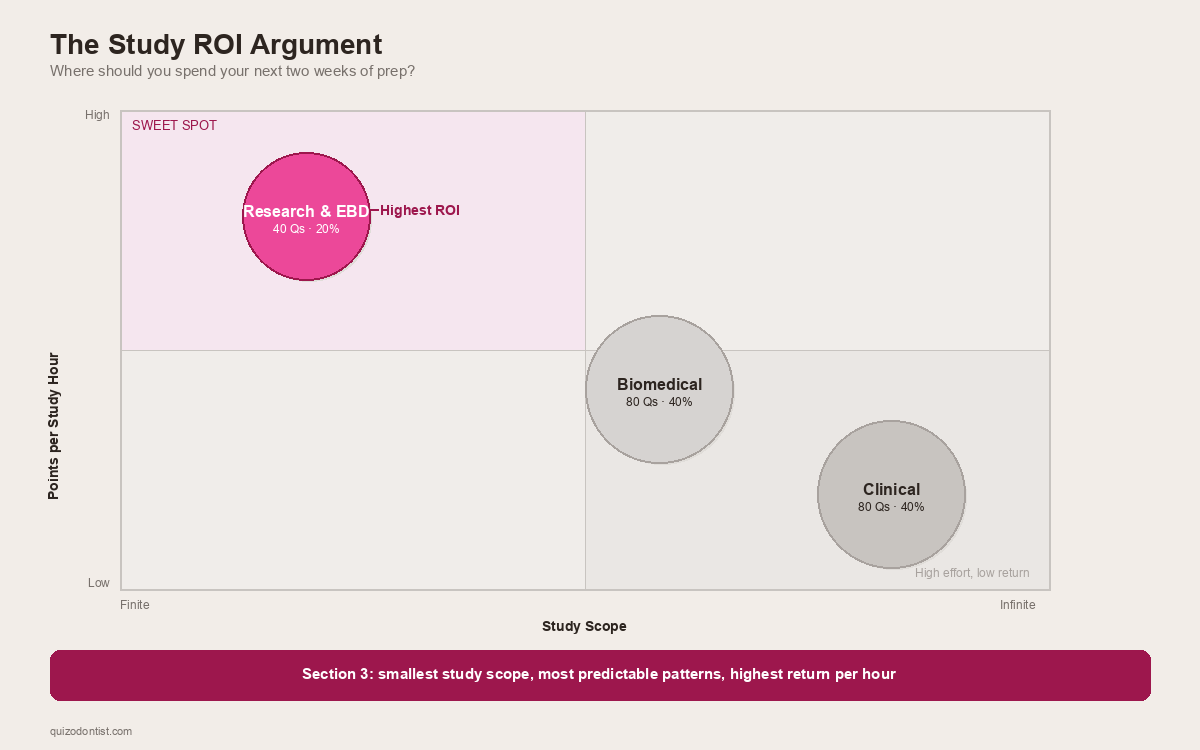Select the Biomedical bubble
Viewport: 1200px width, 750px height.
tap(659, 430)
